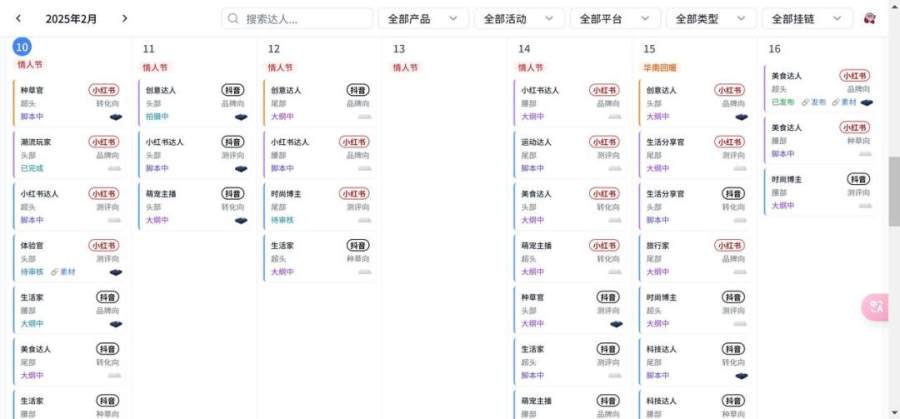900x419 pixels.
Task: Click product icon on 体验官 card on day 10
Action: pos(115,272)
